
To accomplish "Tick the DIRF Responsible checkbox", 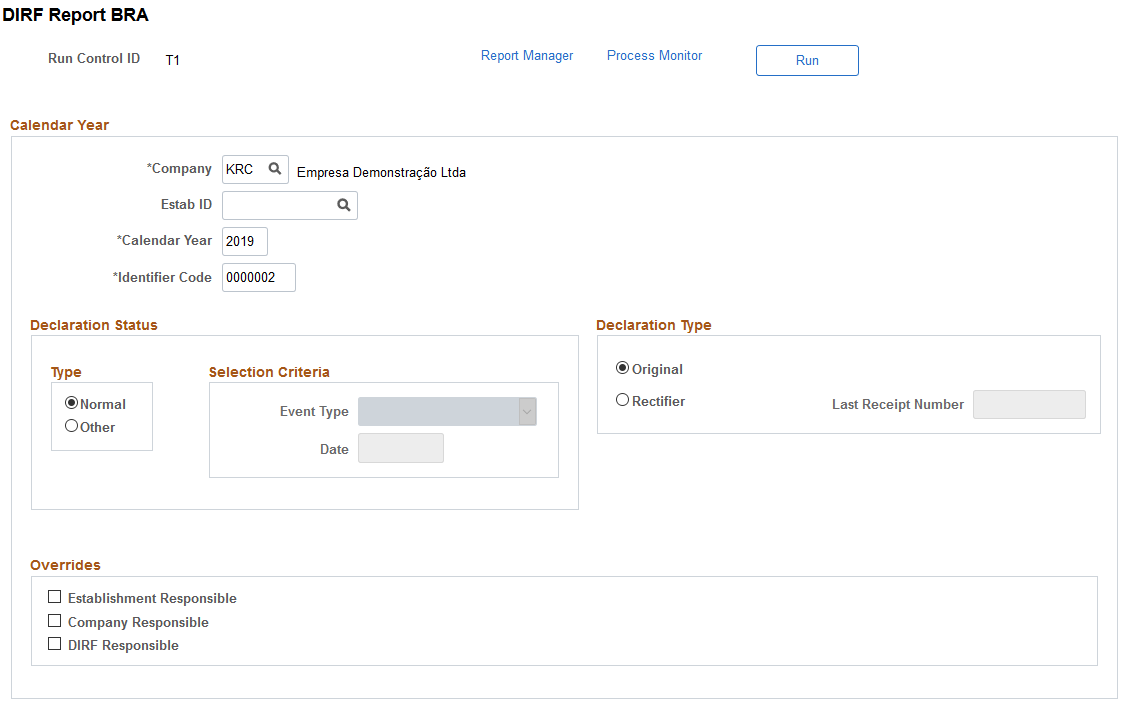I will point(54,644).
